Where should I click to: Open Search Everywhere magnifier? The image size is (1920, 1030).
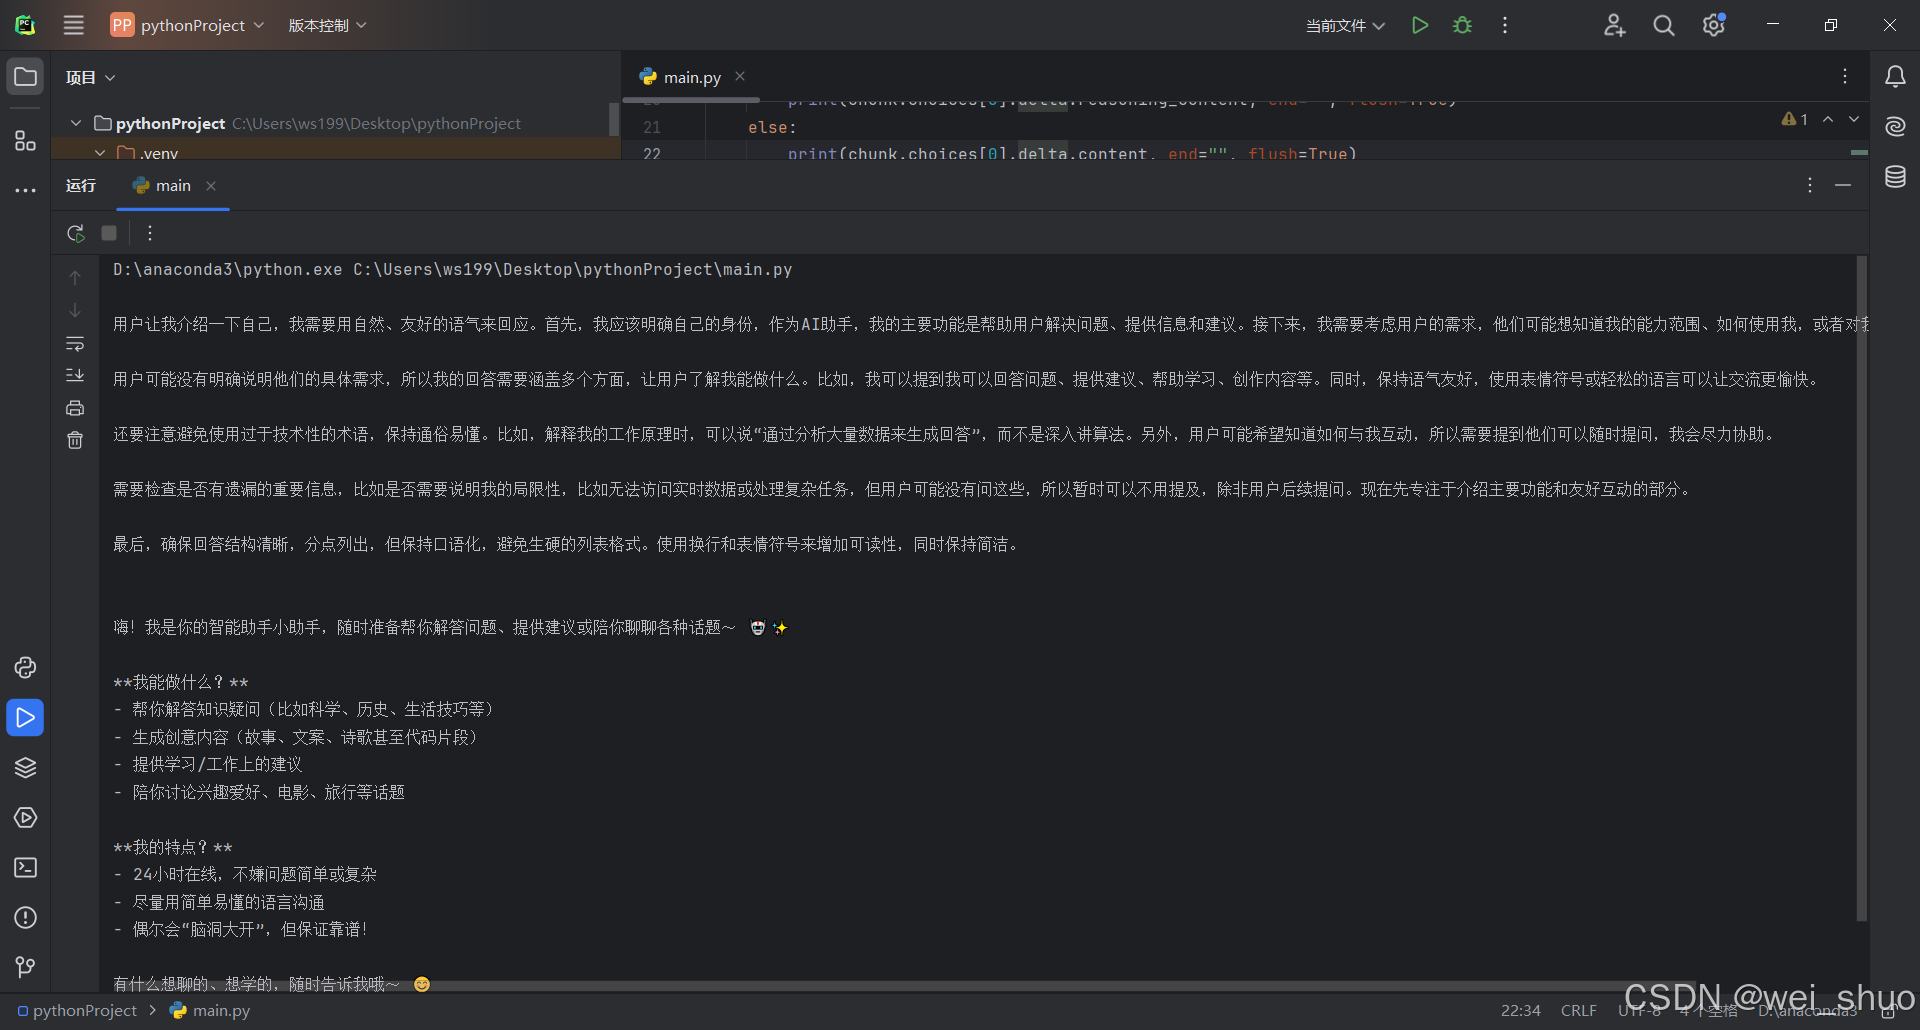point(1664,25)
